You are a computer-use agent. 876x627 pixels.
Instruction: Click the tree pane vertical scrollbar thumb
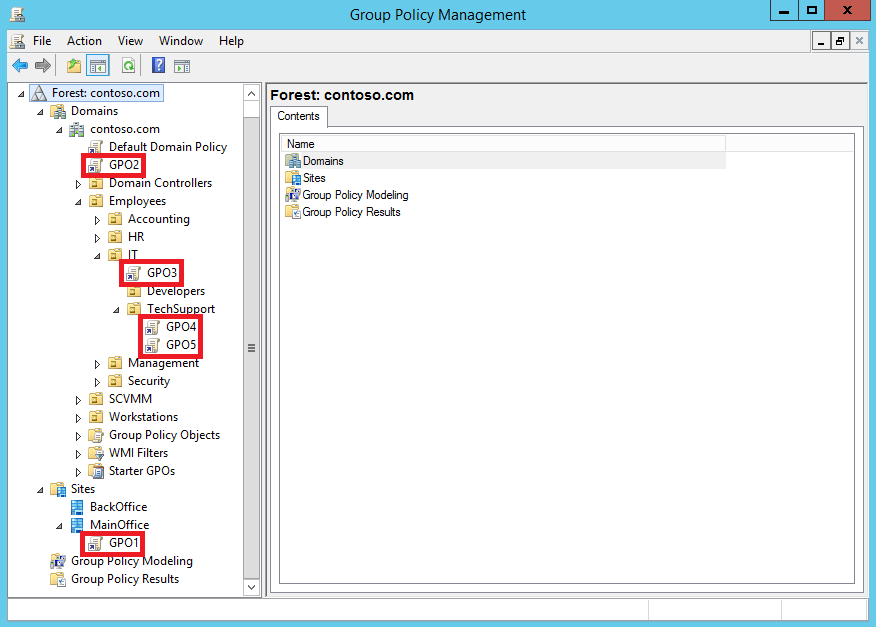[251, 348]
